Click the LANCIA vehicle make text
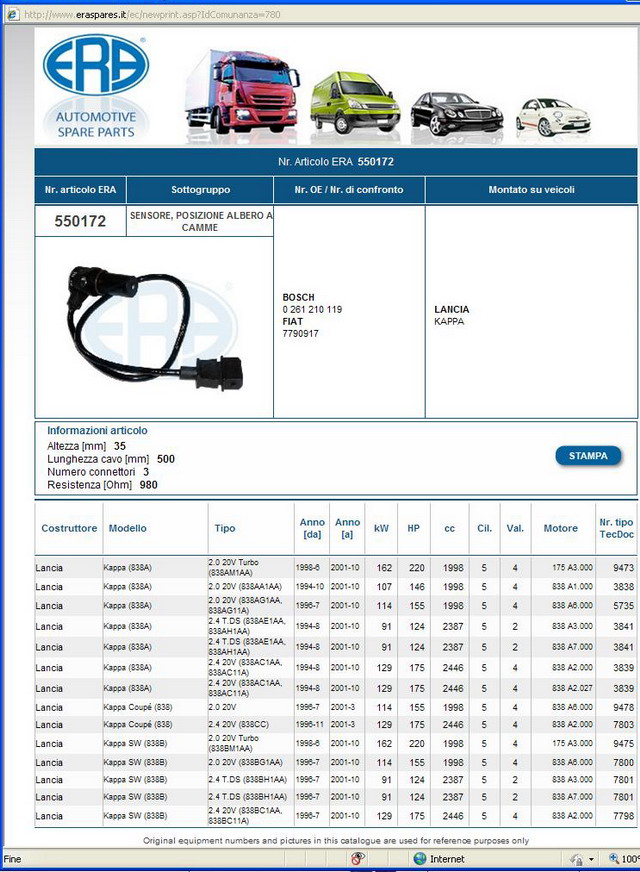Screen dimensions: 640x872 452,309
